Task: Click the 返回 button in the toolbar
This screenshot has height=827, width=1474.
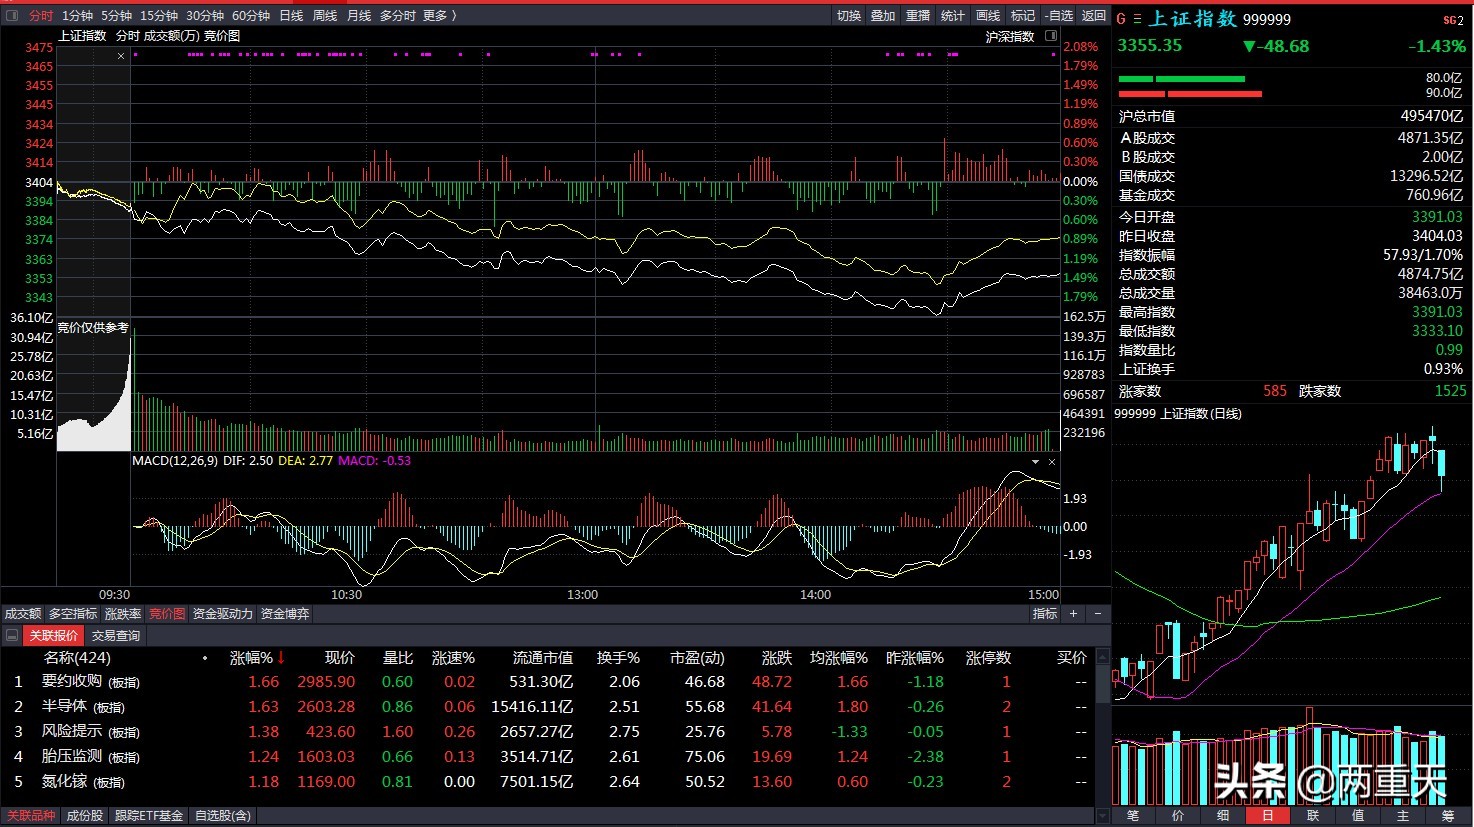Action: coord(1094,15)
